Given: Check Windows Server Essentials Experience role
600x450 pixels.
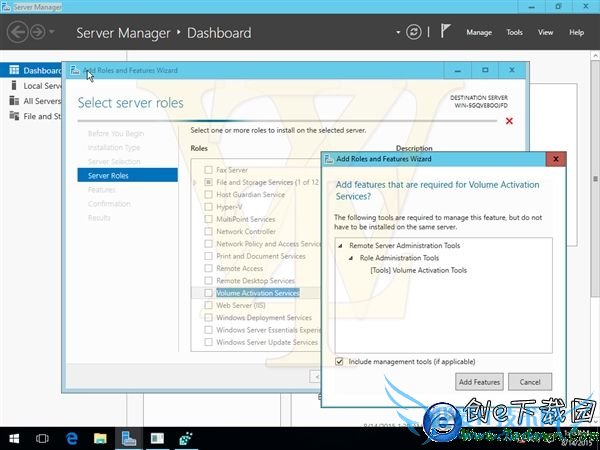Looking at the screenshot, I should pyautogui.click(x=208, y=329).
